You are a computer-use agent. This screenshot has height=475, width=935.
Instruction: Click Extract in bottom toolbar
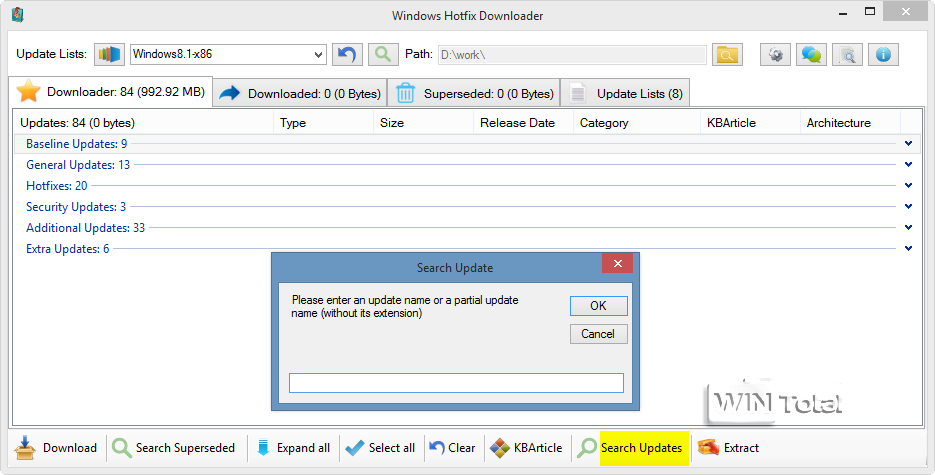pyautogui.click(x=729, y=448)
